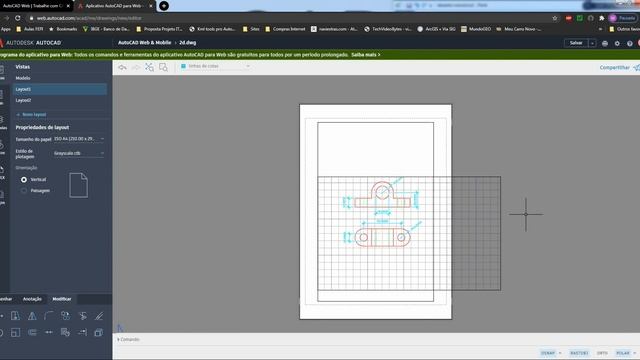Select the Offset tool in Modificar panel

tap(99, 316)
